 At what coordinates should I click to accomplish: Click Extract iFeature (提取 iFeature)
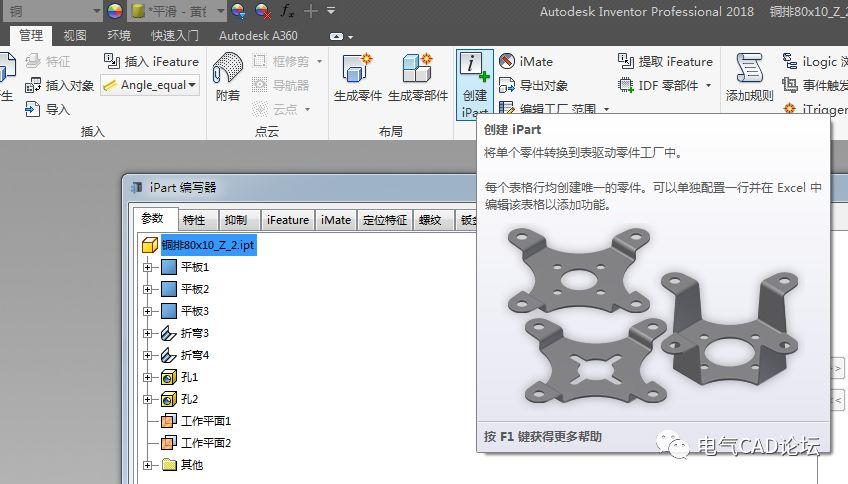pos(665,62)
